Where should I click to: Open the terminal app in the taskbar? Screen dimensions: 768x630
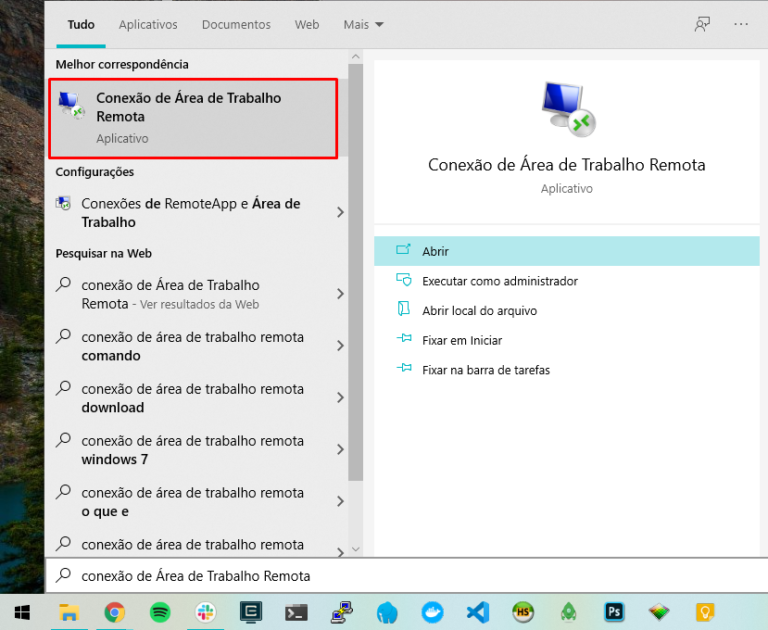(296, 611)
